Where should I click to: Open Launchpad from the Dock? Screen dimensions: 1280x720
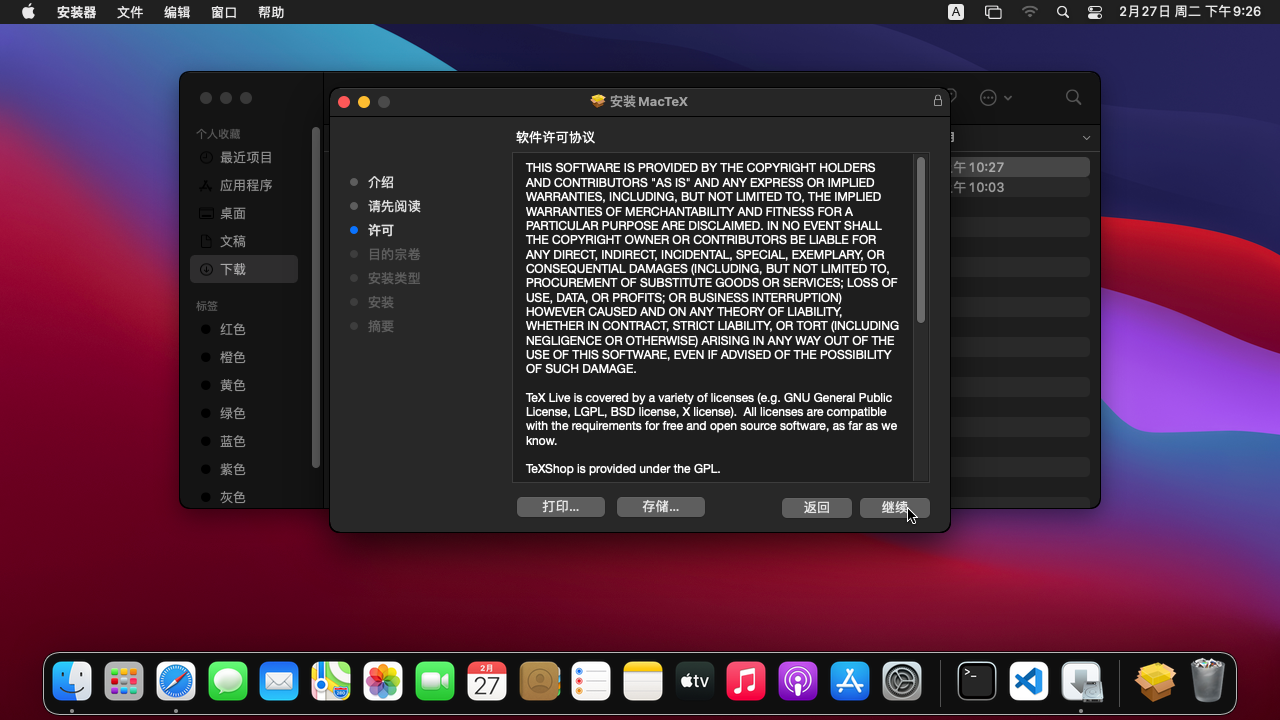click(x=124, y=681)
